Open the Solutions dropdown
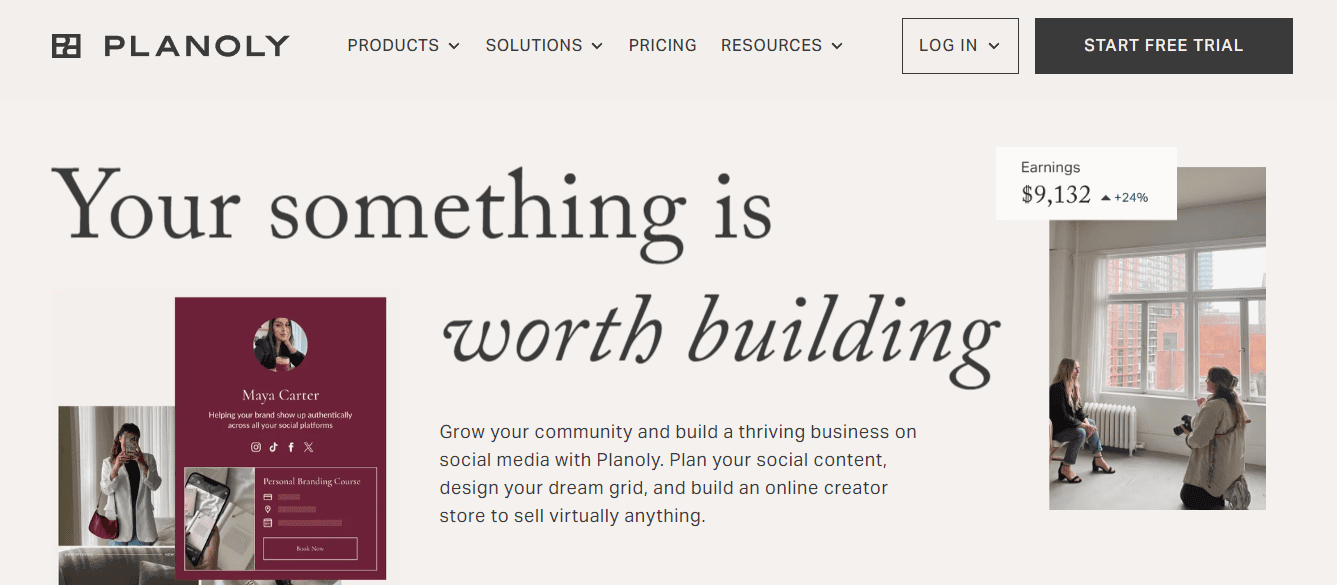Screen dimensions: 1337x585 pos(544,46)
